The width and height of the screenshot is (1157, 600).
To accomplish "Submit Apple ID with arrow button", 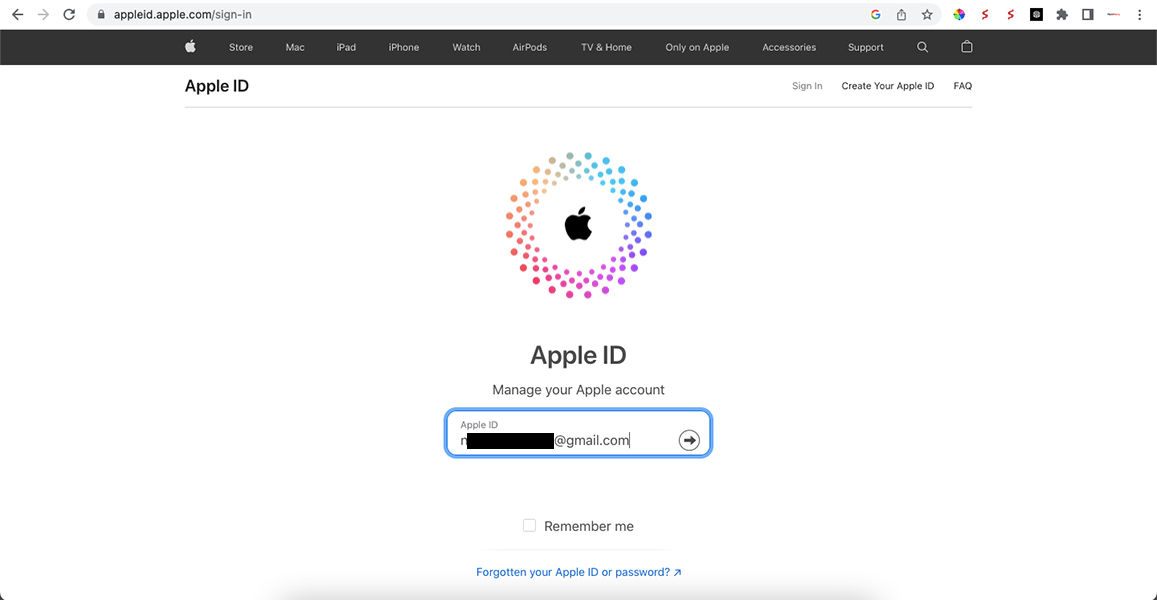I will coord(689,440).
